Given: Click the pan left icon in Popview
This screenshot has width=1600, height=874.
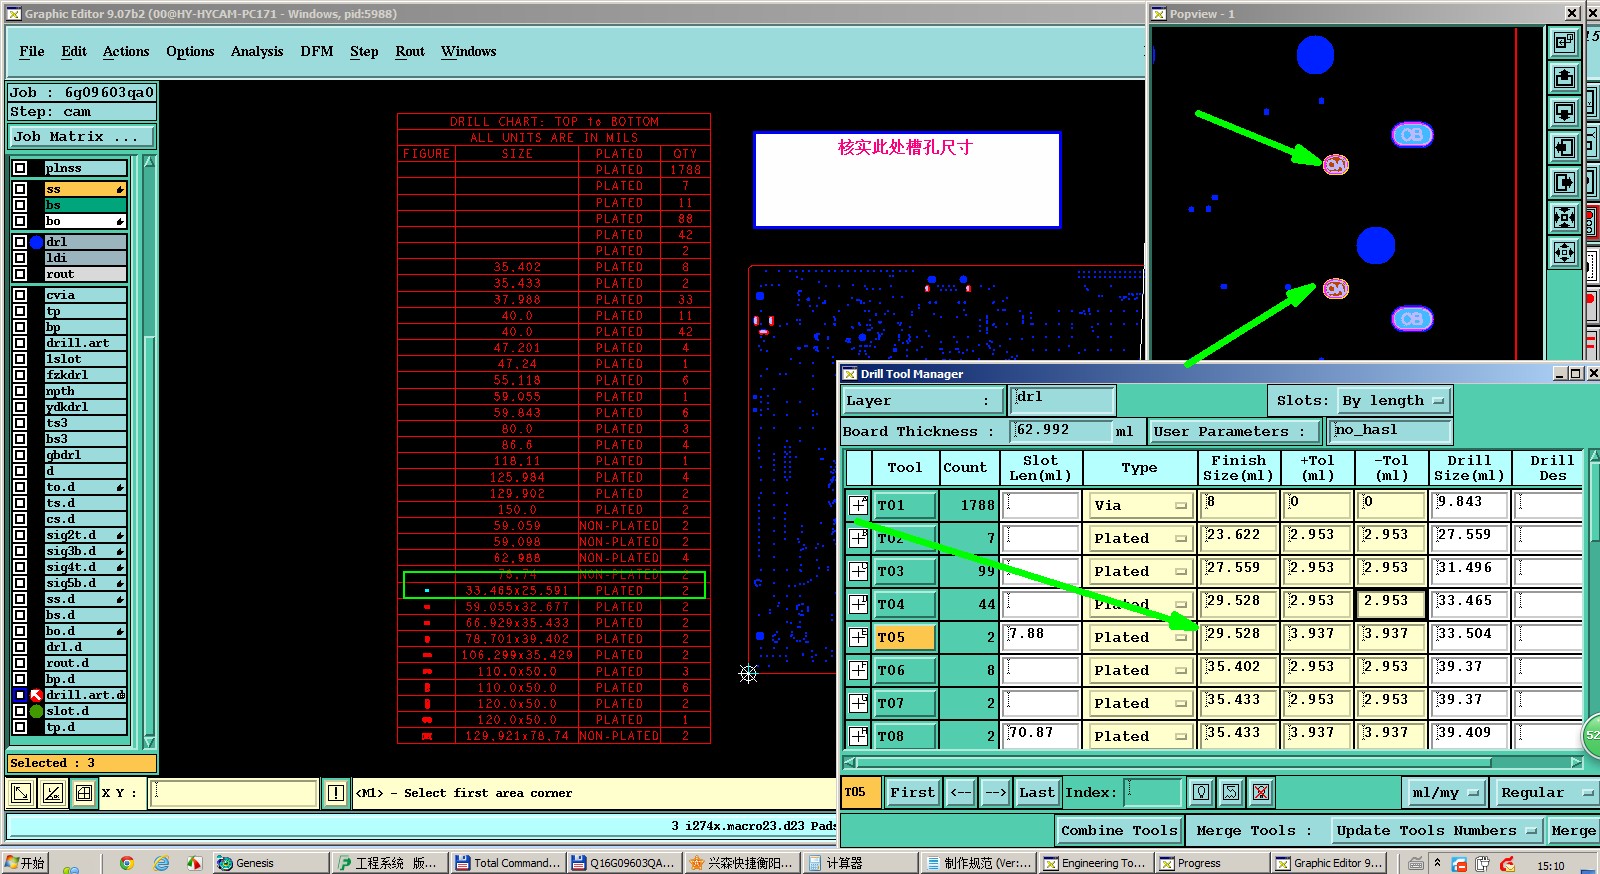Looking at the screenshot, I should [x=1564, y=148].
